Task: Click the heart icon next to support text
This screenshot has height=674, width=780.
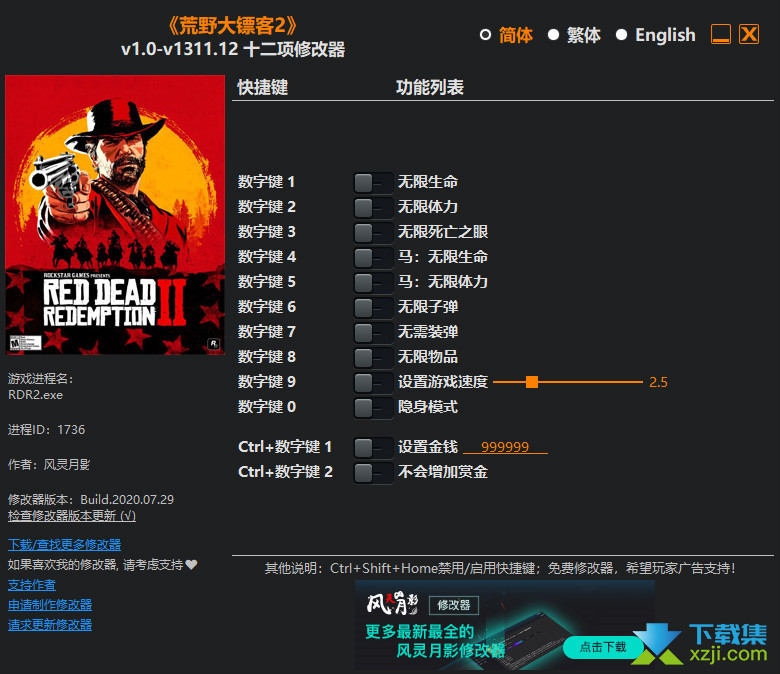Action: point(191,565)
